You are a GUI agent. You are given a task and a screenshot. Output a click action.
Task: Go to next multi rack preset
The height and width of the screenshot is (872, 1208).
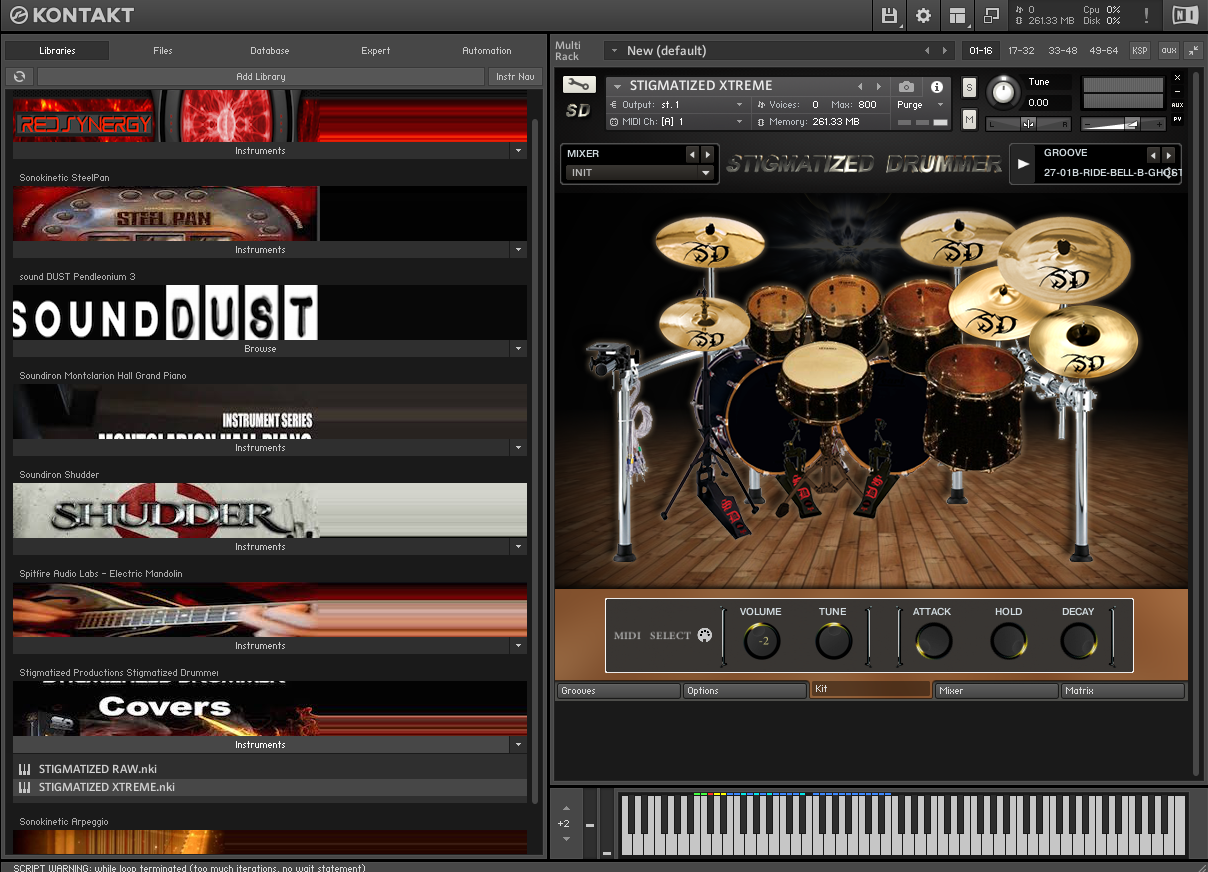[945, 50]
